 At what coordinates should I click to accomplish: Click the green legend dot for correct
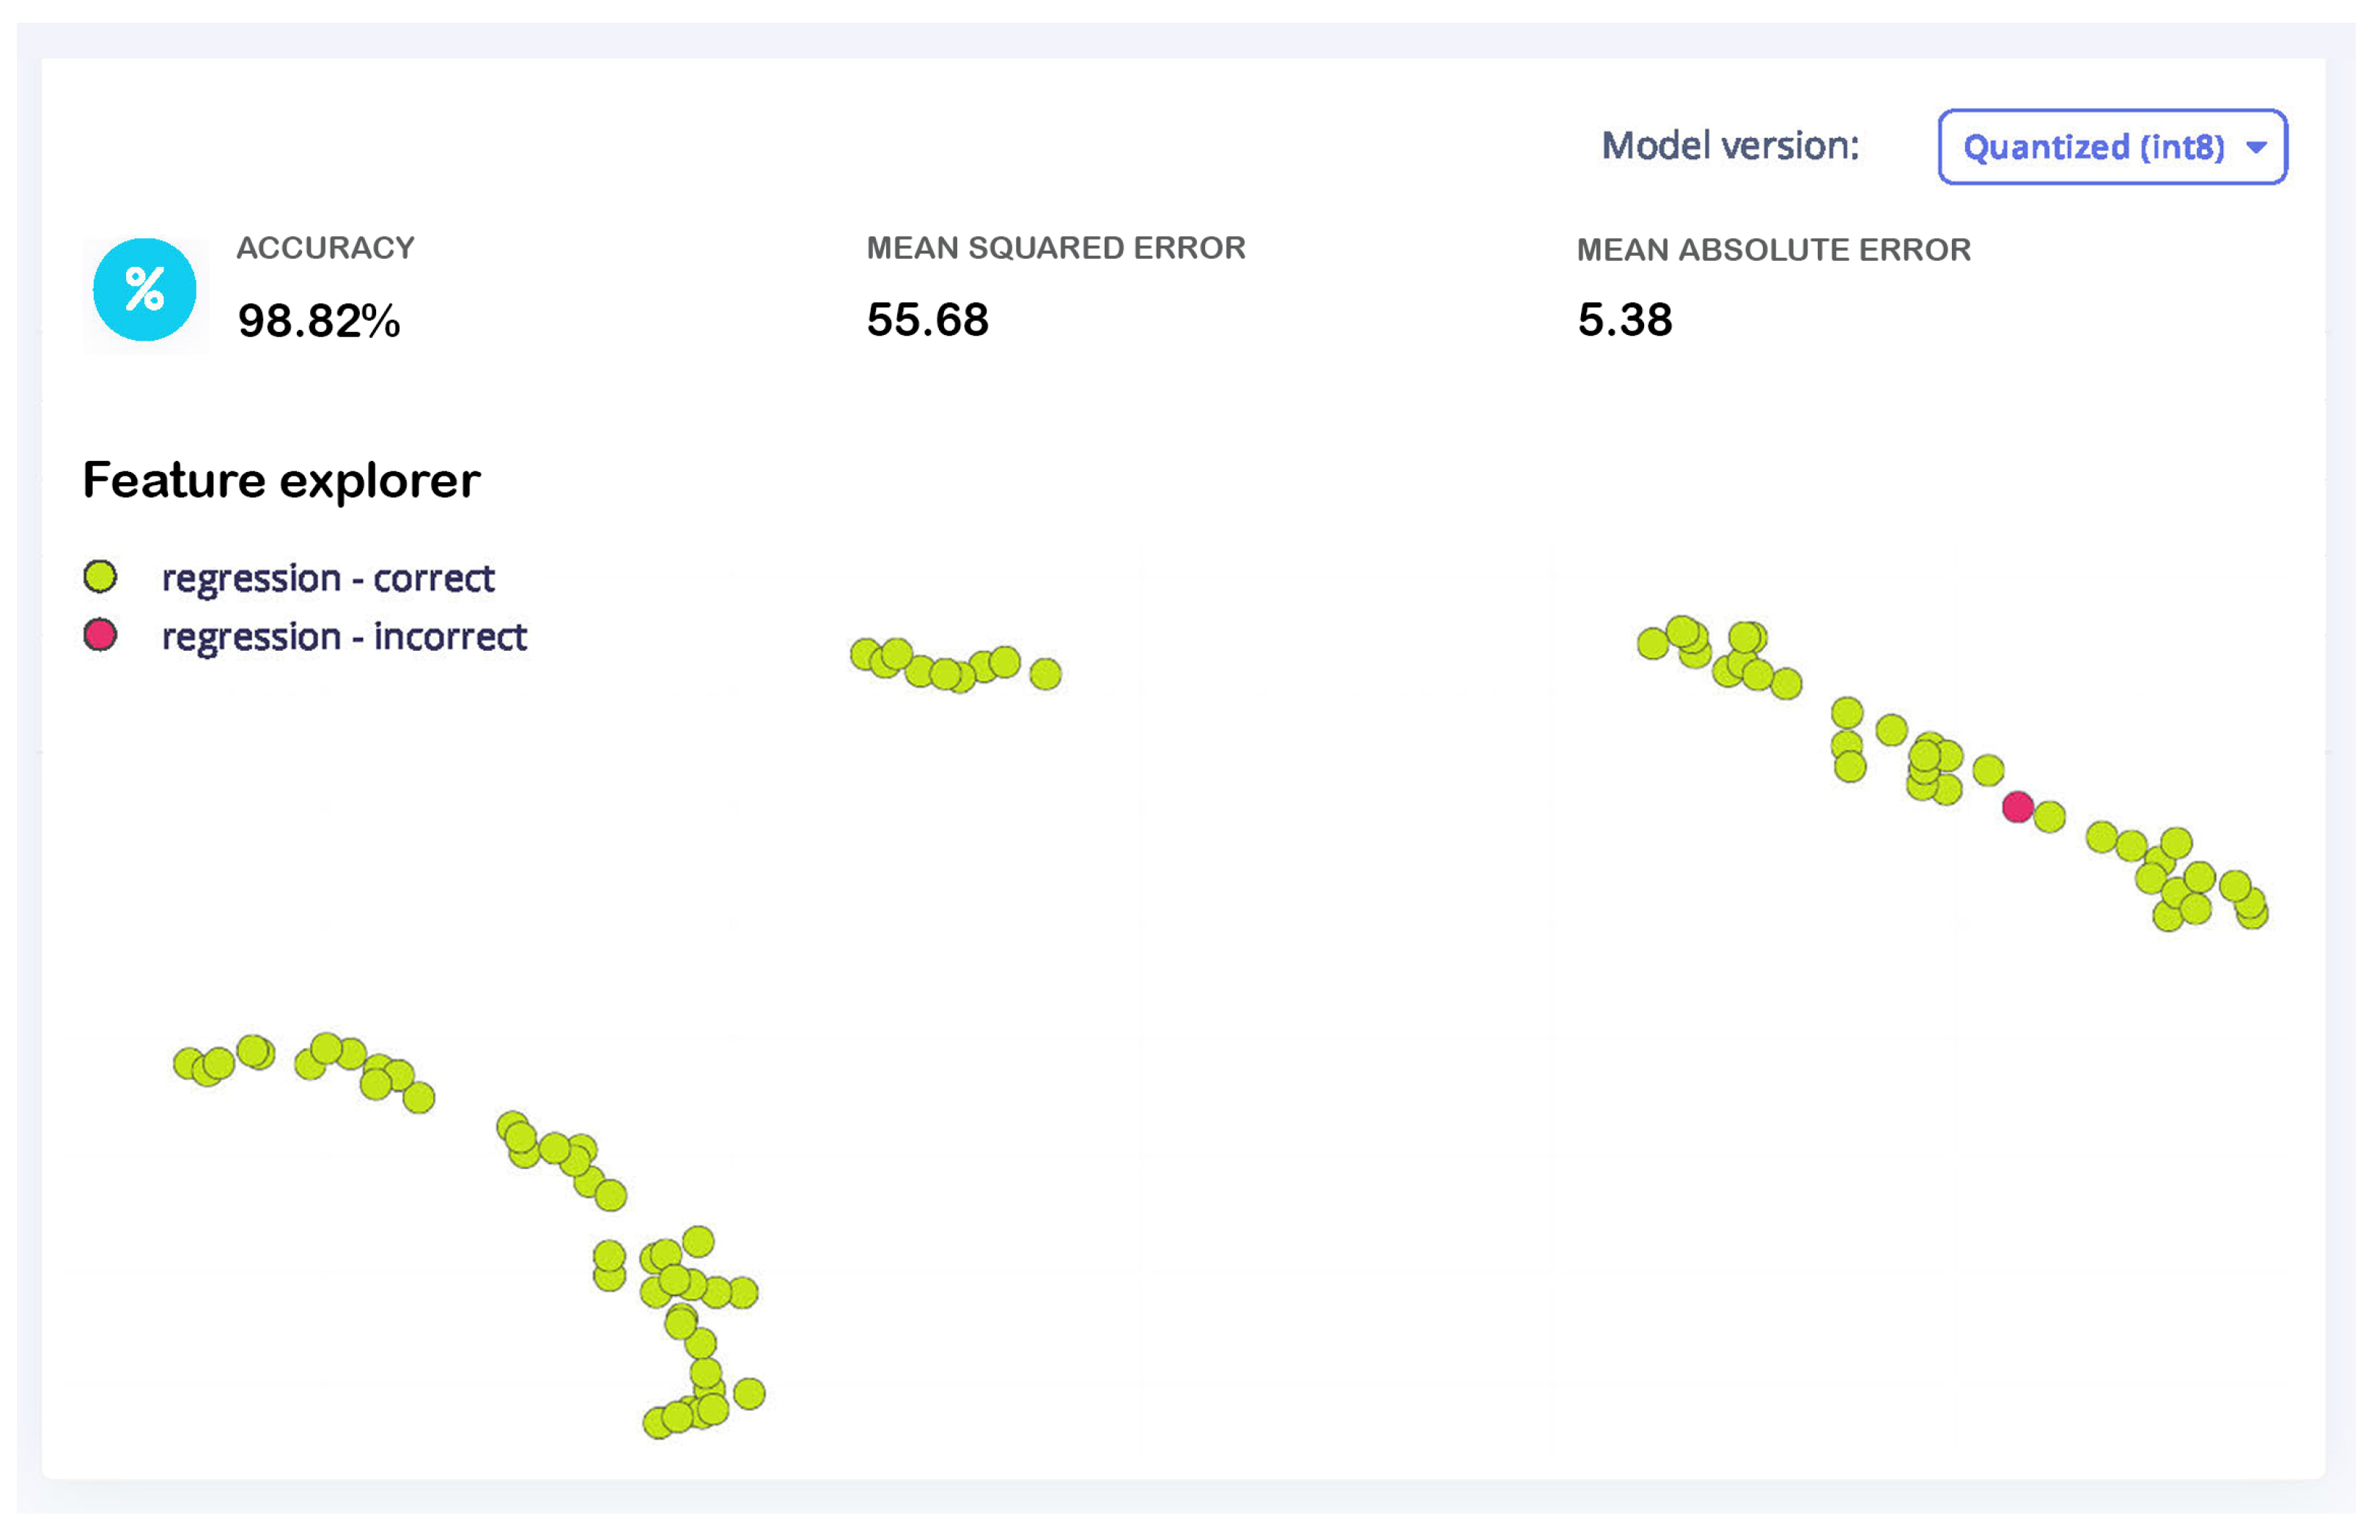coord(100,577)
